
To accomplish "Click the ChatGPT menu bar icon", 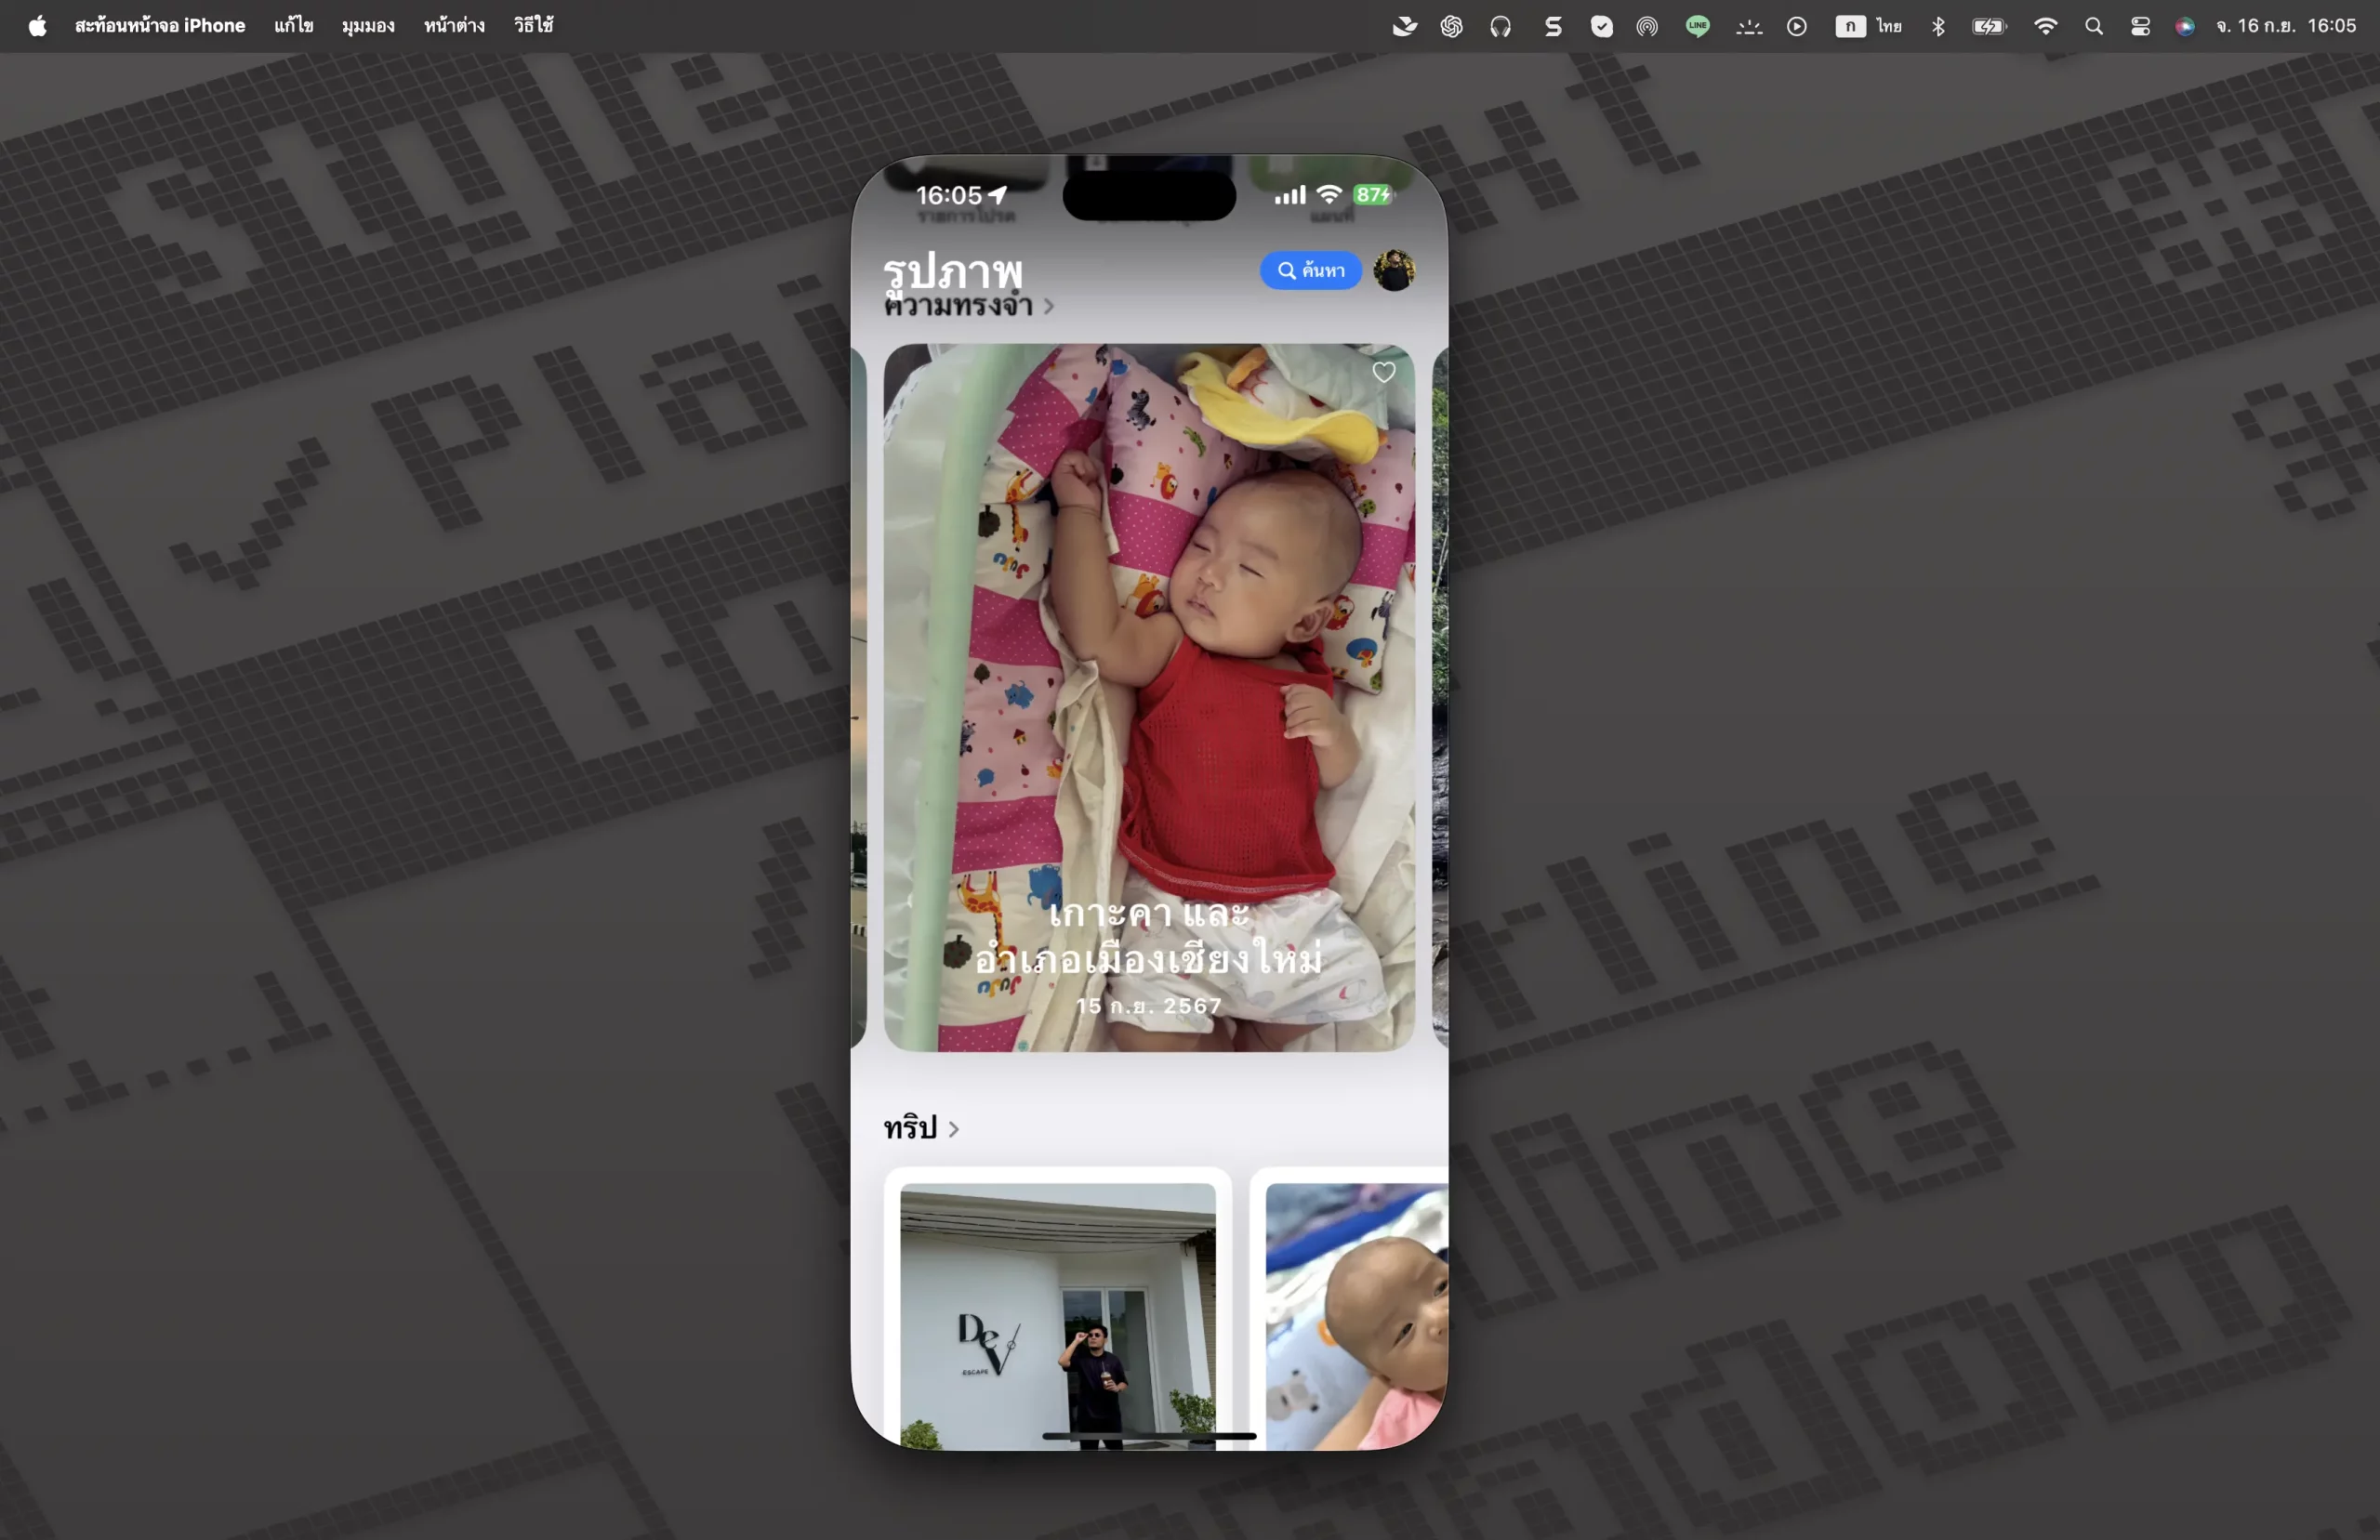I will (x=1451, y=27).
